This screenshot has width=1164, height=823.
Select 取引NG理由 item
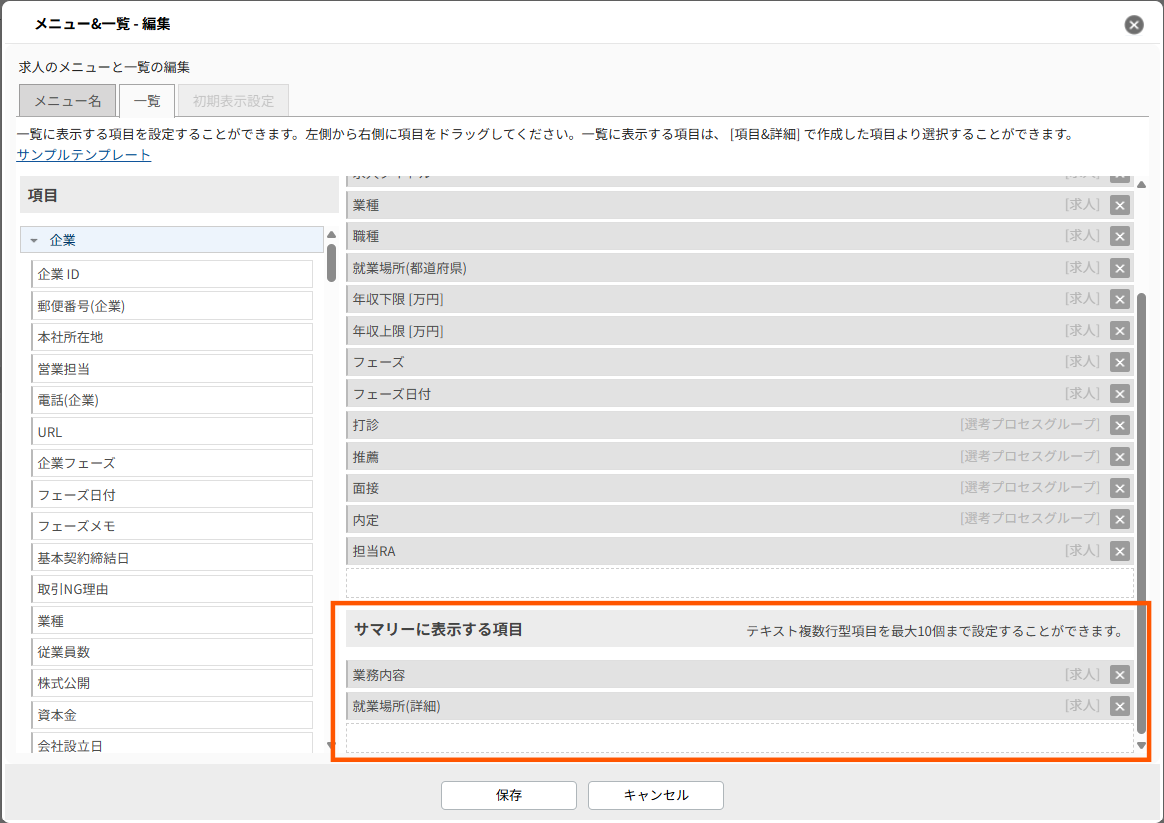[x=172, y=589]
